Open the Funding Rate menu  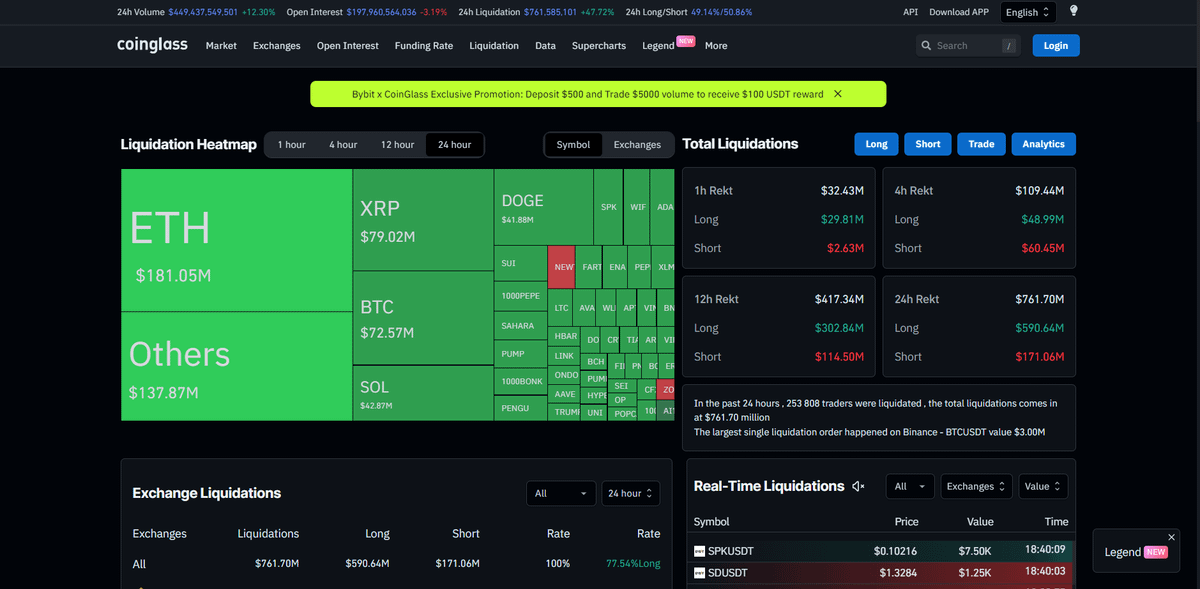pos(424,46)
